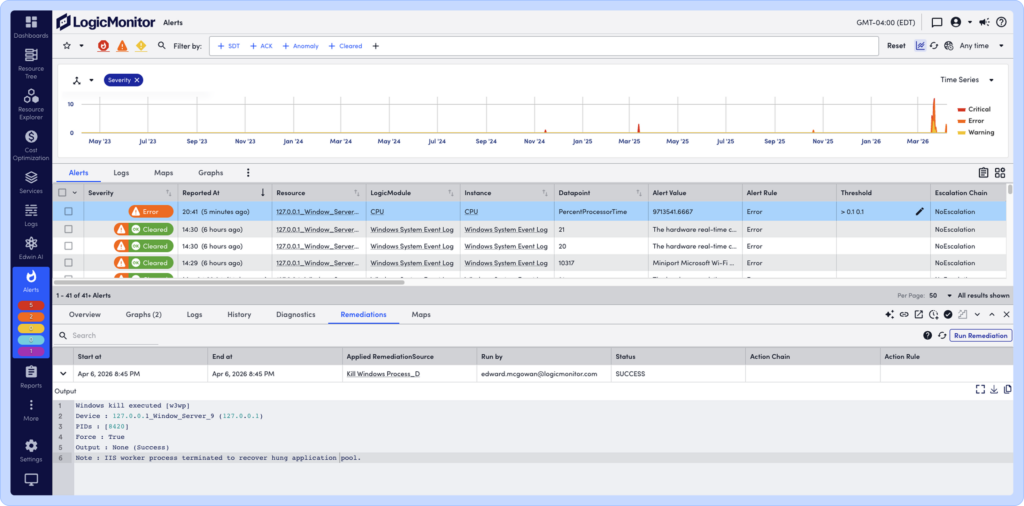Open the Kill Windows Process_D link
The height and width of the screenshot is (506, 1024).
[x=382, y=373]
